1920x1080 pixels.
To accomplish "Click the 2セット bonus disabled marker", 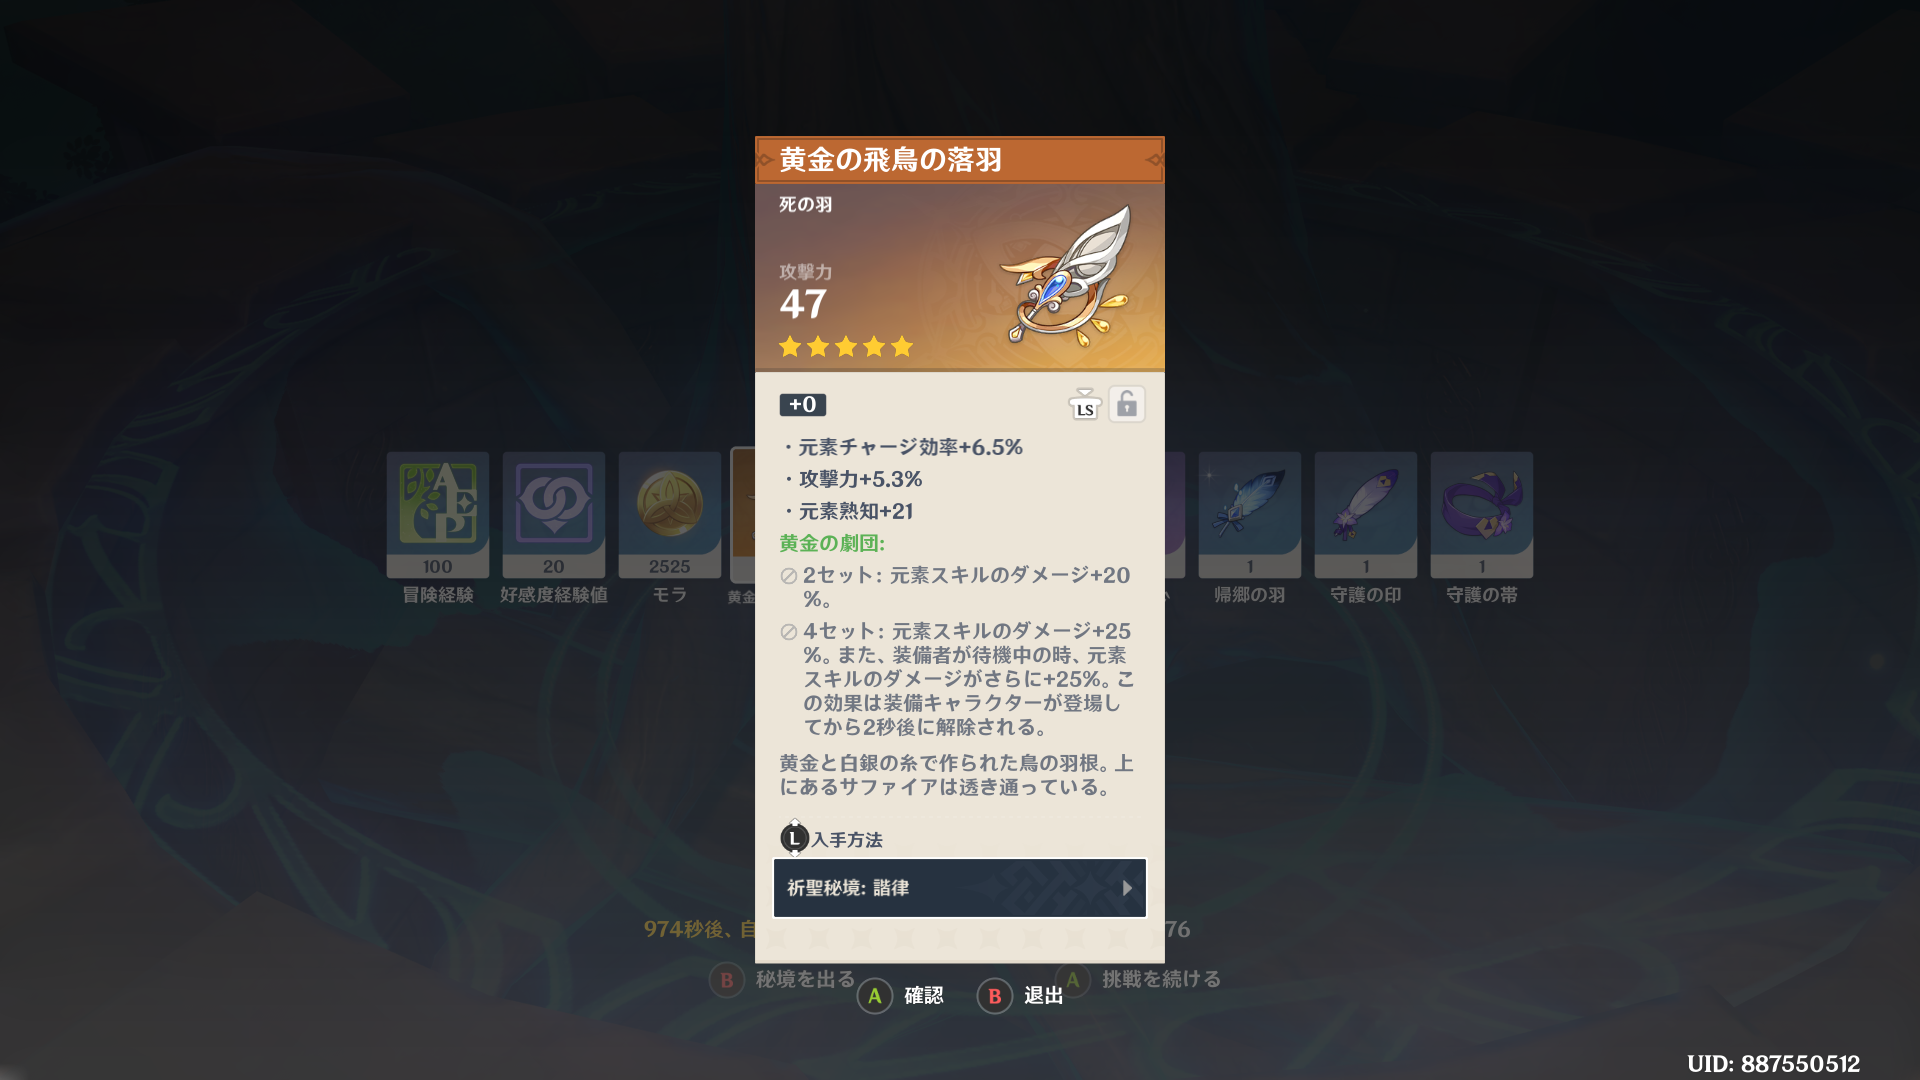I will (789, 576).
